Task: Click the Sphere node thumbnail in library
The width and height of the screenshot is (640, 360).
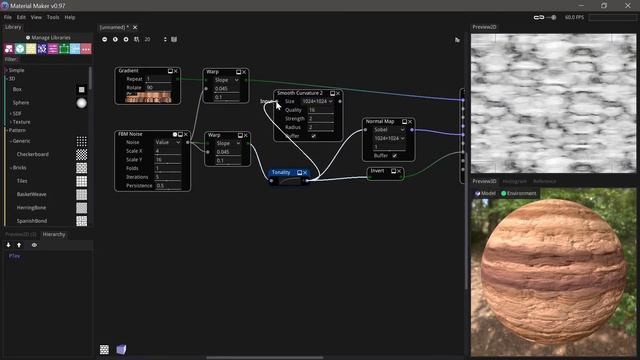Action: click(x=82, y=103)
